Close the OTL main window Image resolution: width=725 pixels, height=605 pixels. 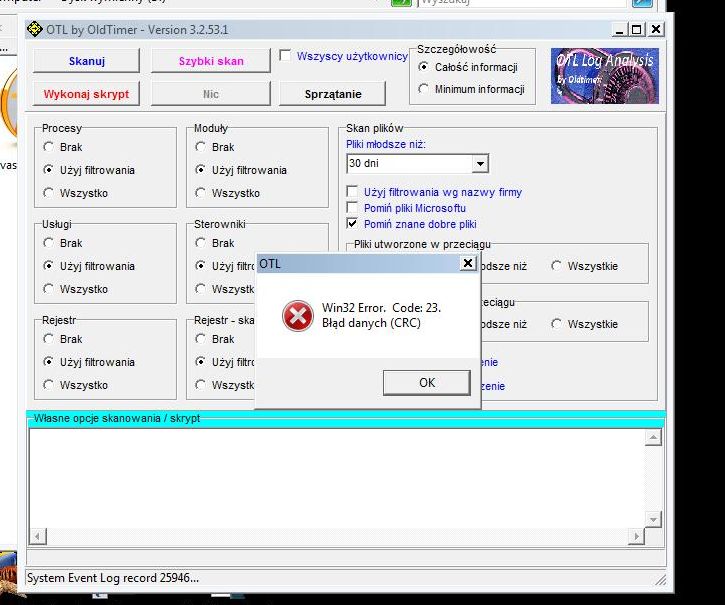pos(656,30)
